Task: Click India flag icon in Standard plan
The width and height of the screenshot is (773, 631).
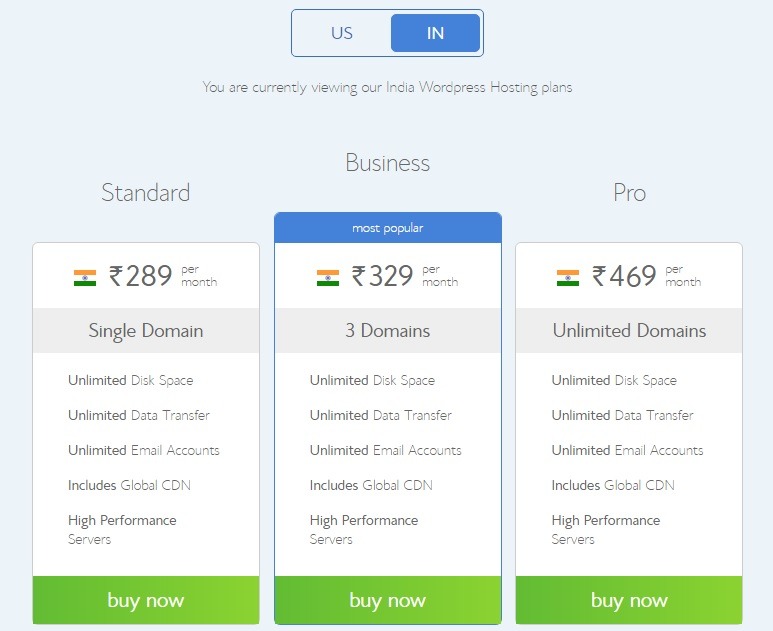Action: [85, 278]
